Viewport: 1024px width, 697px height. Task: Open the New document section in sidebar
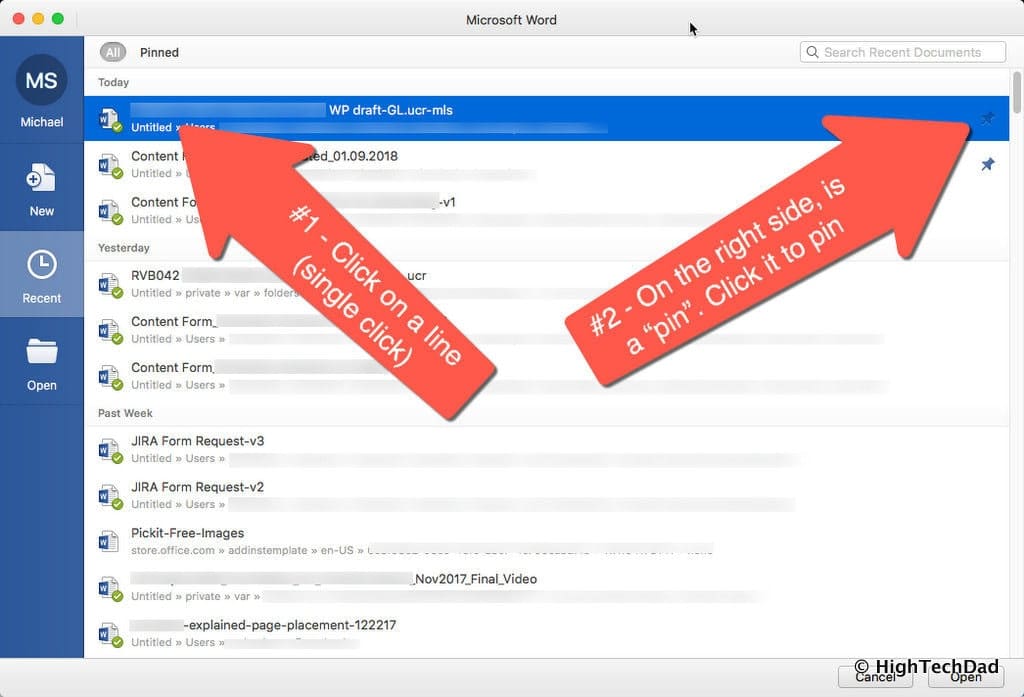(41, 187)
